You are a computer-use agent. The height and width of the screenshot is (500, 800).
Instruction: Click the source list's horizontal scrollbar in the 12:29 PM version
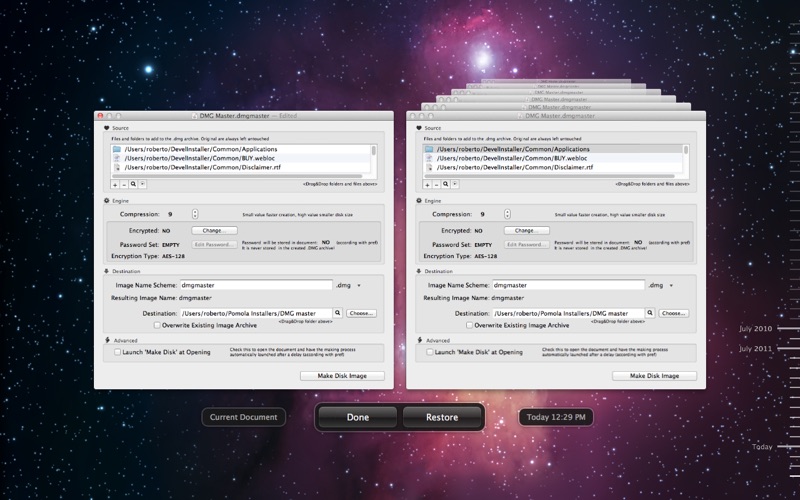tap(549, 176)
